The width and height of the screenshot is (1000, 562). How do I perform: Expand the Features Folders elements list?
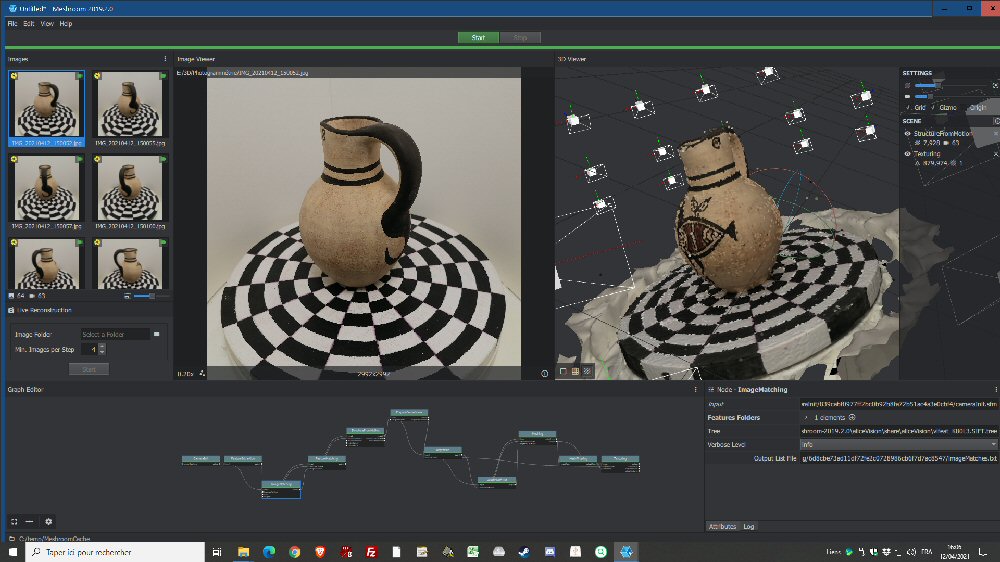pyautogui.click(x=806, y=416)
